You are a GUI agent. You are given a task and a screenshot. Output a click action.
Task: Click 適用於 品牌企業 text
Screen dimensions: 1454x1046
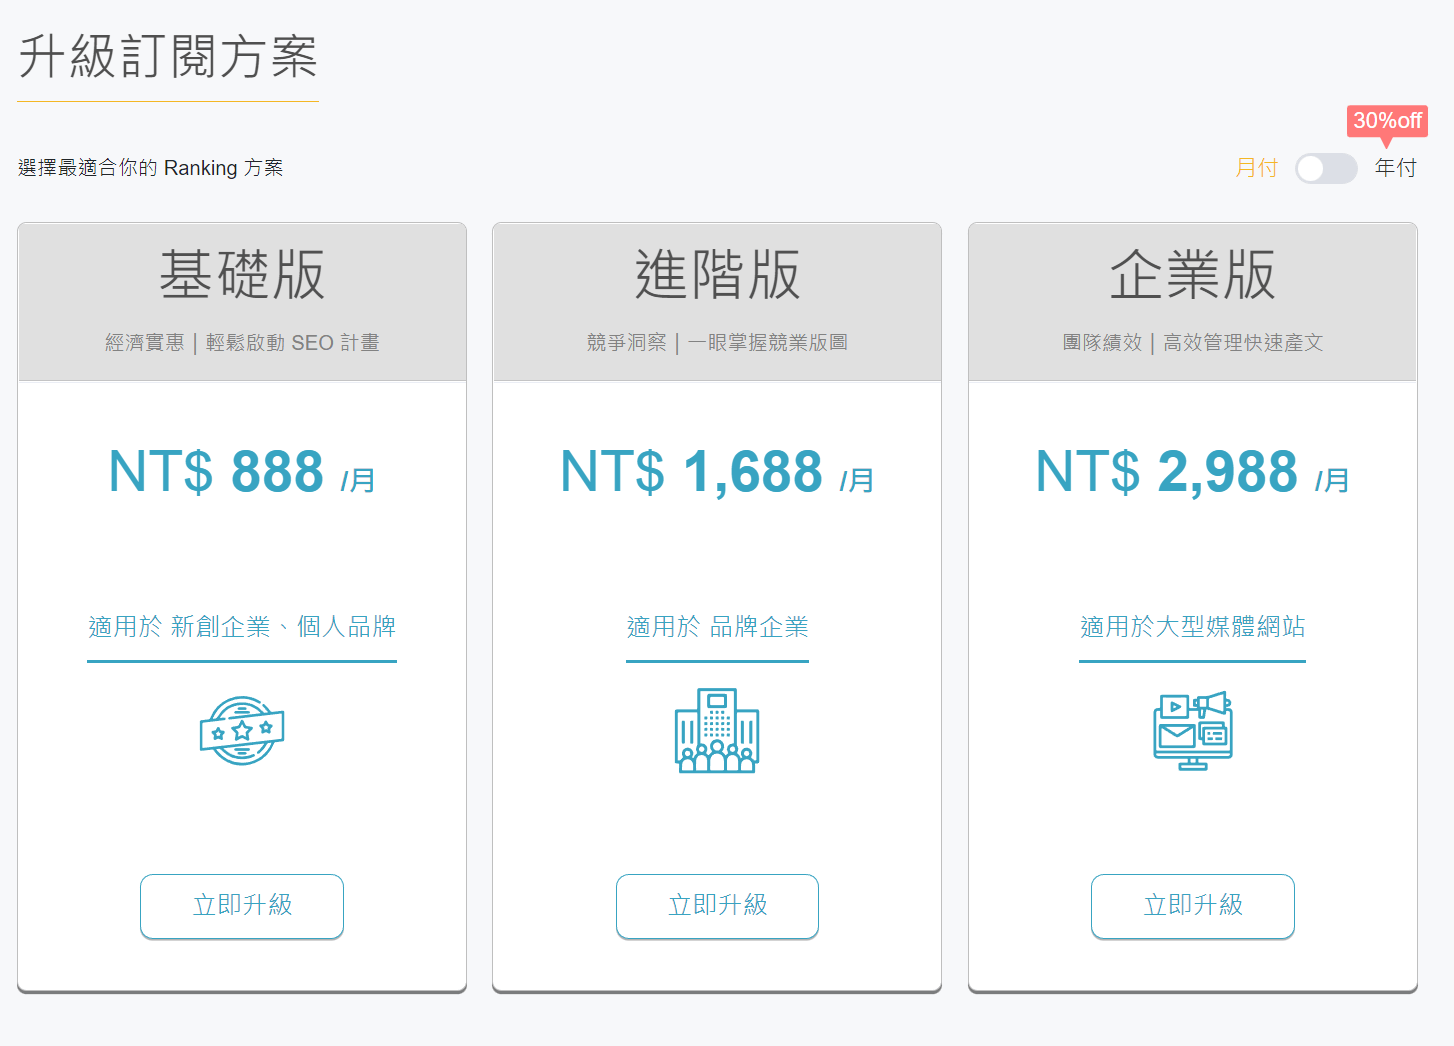tap(717, 627)
